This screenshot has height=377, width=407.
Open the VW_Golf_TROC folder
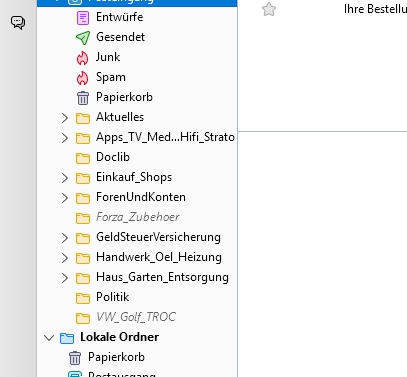pos(137,317)
